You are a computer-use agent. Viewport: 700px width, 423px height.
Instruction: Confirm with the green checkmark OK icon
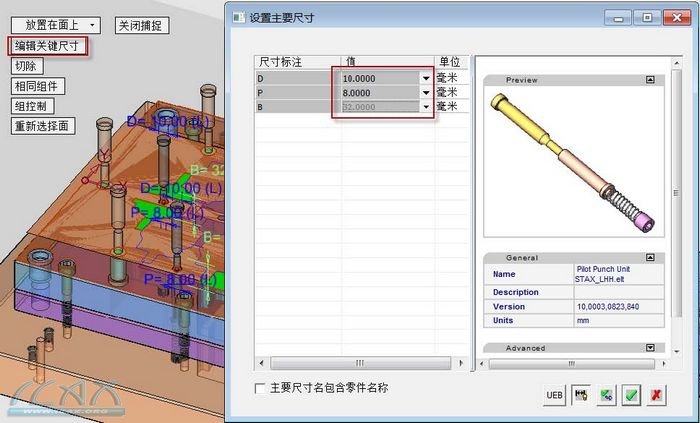(x=631, y=396)
